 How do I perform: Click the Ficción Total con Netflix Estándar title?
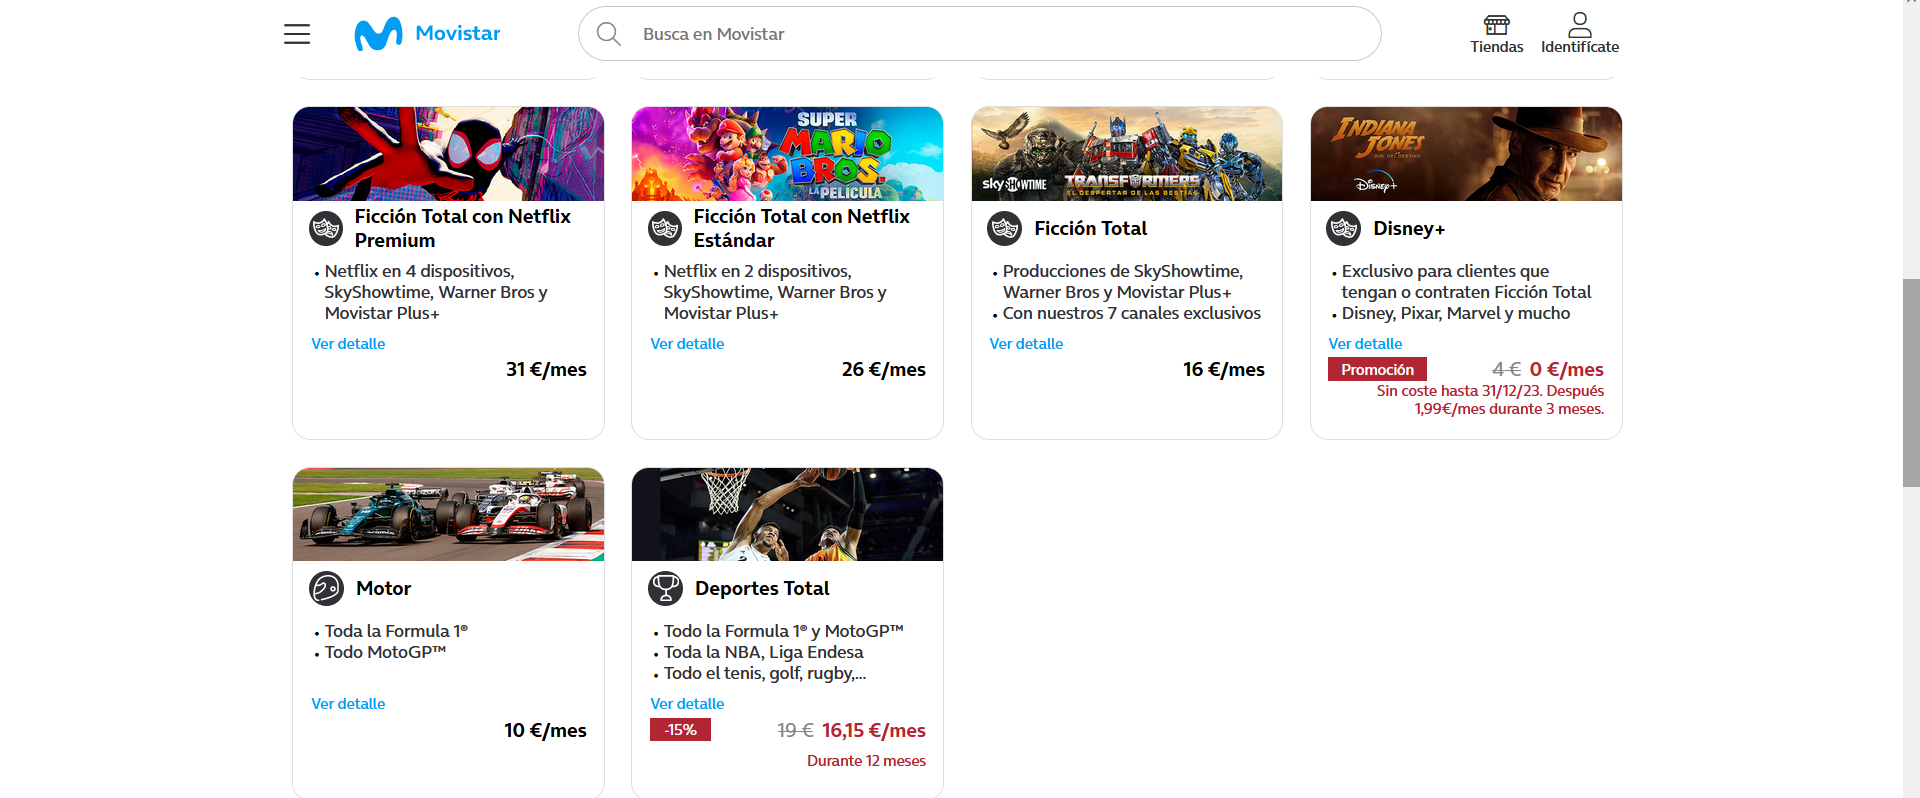click(x=802, y=228)
